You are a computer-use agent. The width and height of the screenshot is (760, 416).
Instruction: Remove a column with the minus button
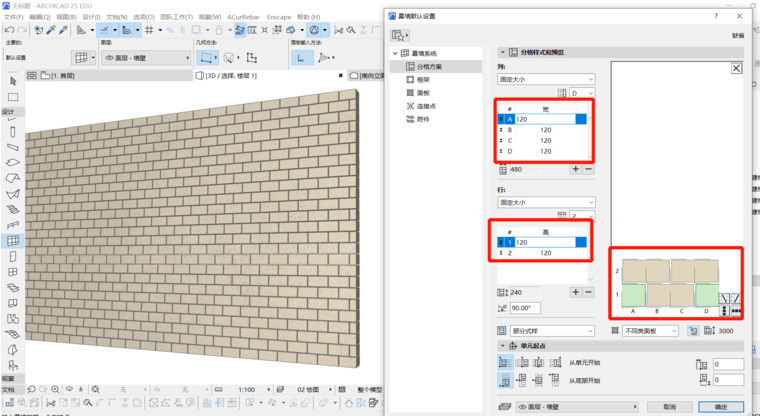click(588, 169)
